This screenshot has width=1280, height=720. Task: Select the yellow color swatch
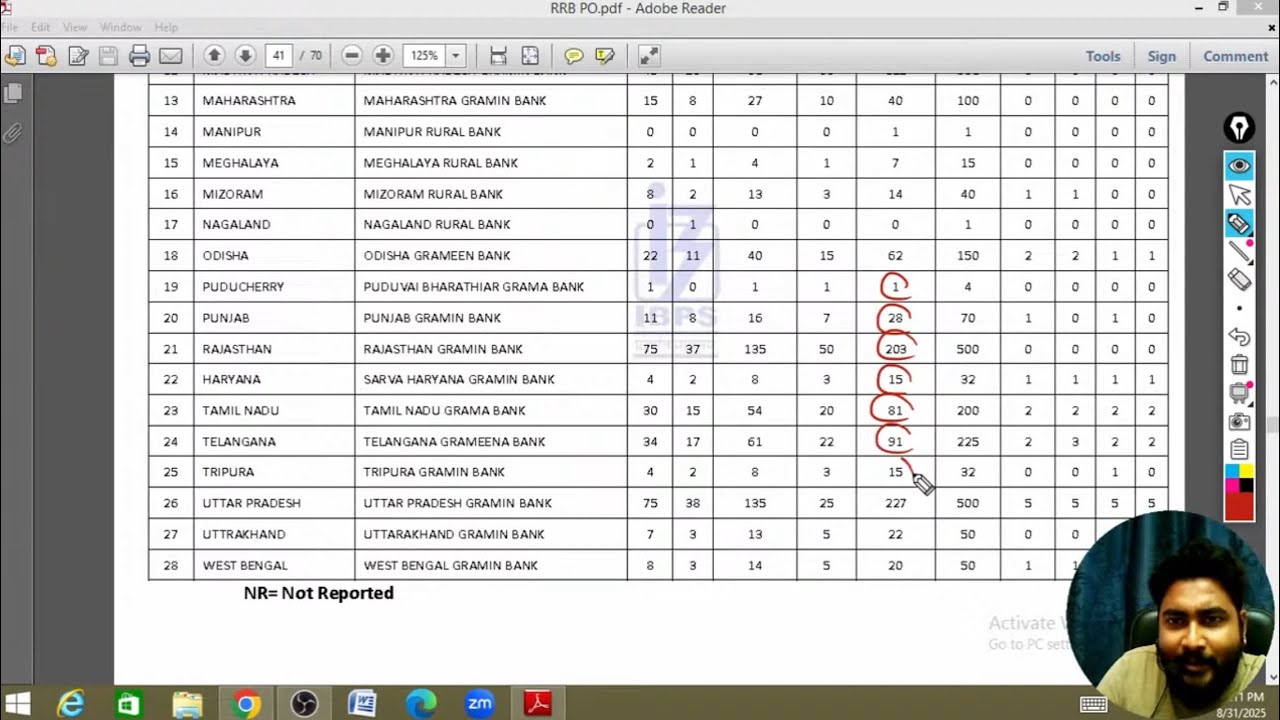click(1247, 471)
